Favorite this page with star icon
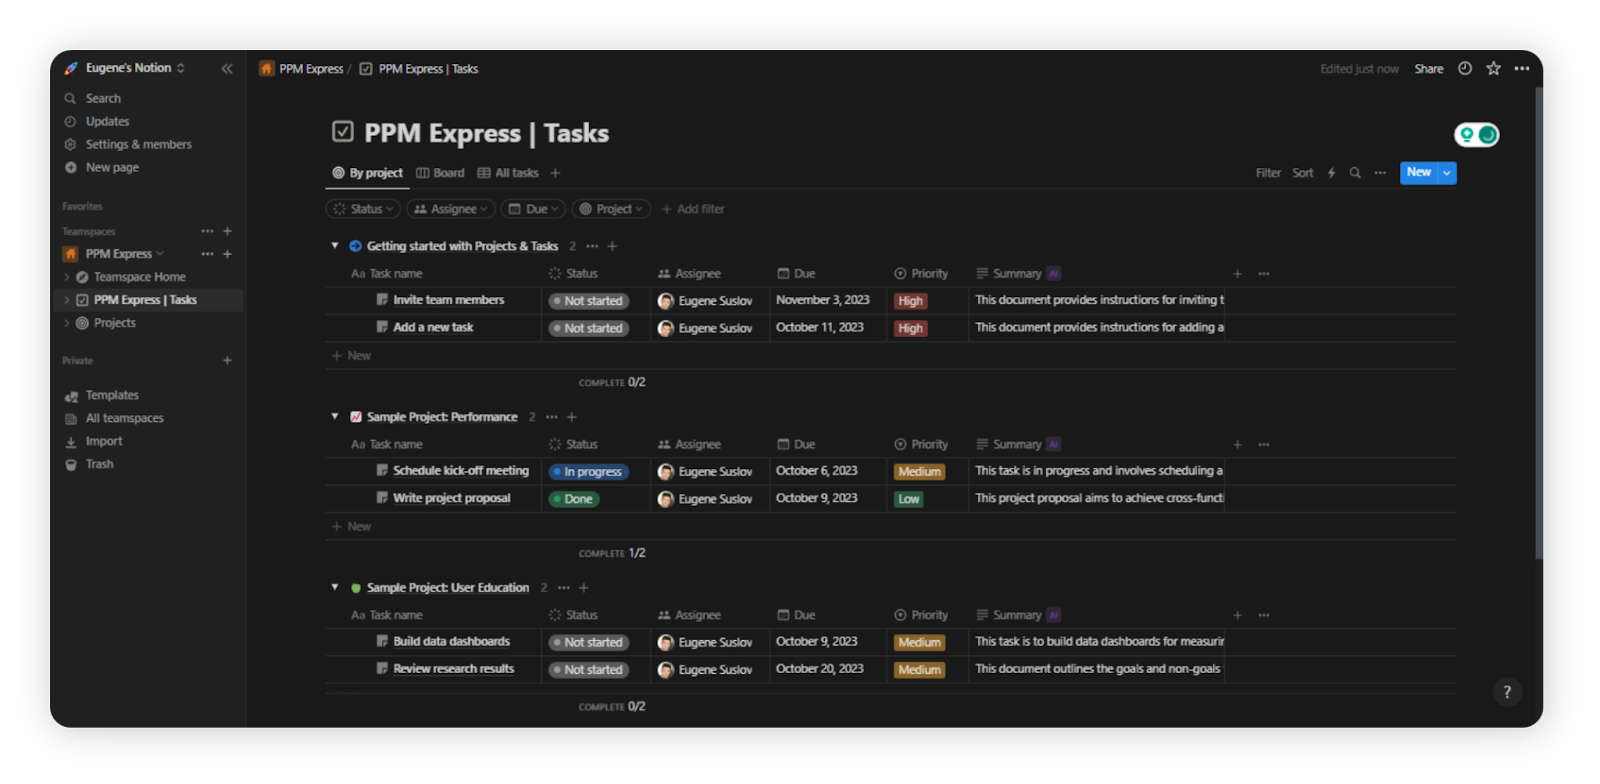The width and height of the screenshot is (1600, 784). 1493,69
